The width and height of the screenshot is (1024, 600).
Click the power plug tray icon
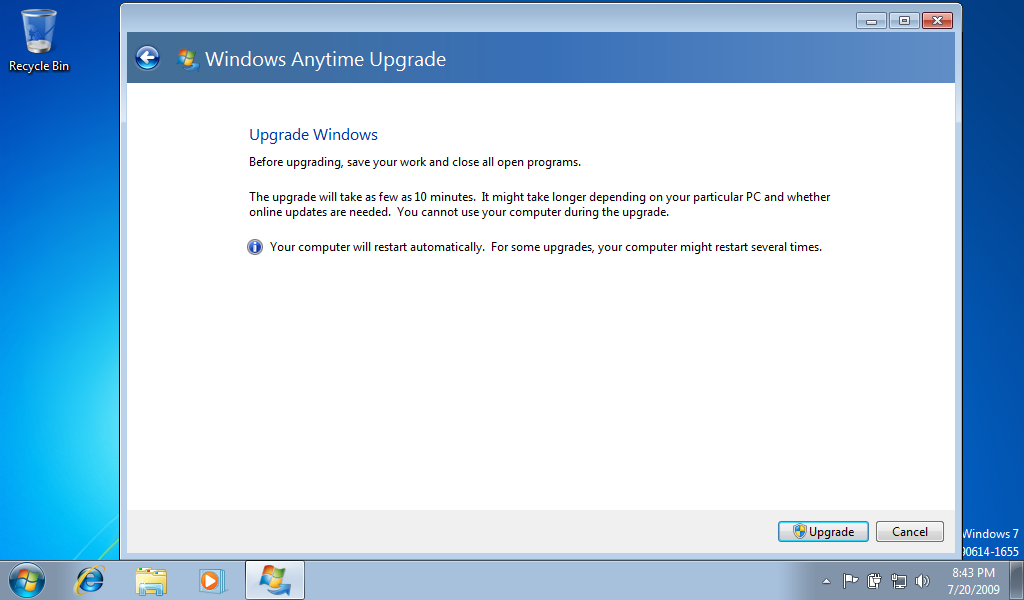click(874, 580)
